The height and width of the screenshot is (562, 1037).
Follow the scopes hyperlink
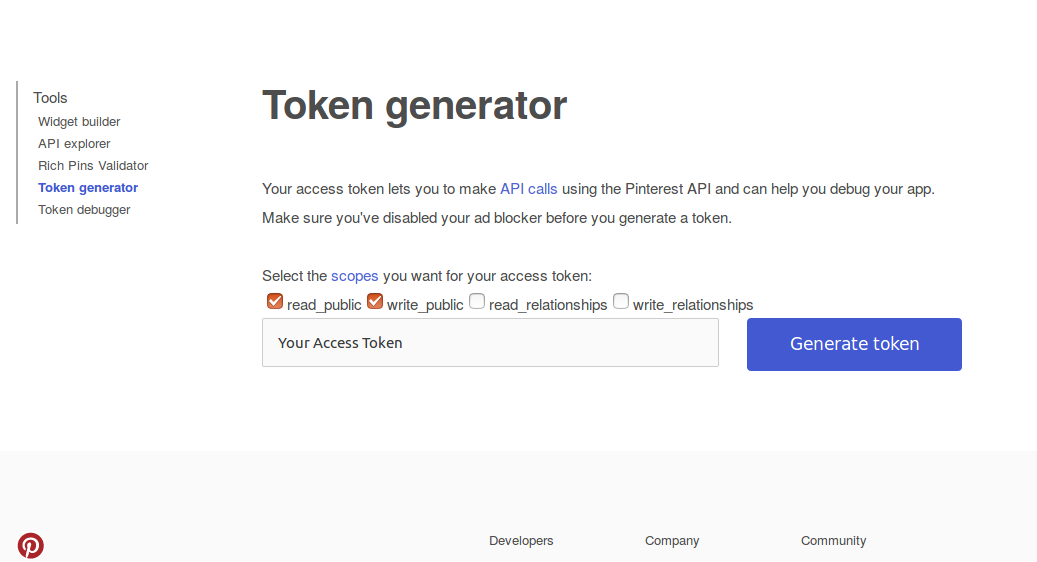[x=354, y=276]
